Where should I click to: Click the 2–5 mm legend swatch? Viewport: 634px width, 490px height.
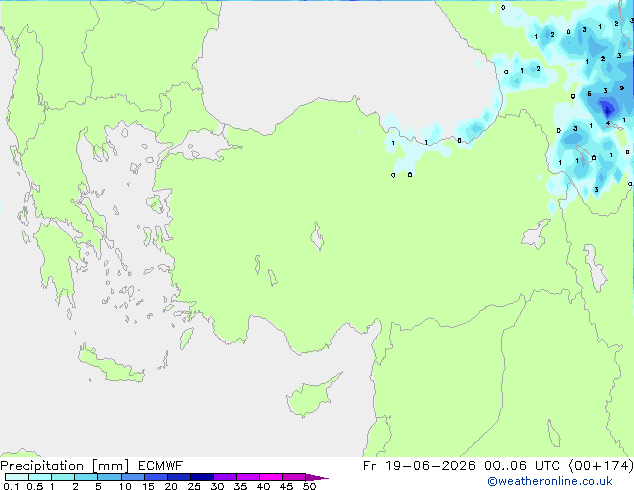(86, 477)
